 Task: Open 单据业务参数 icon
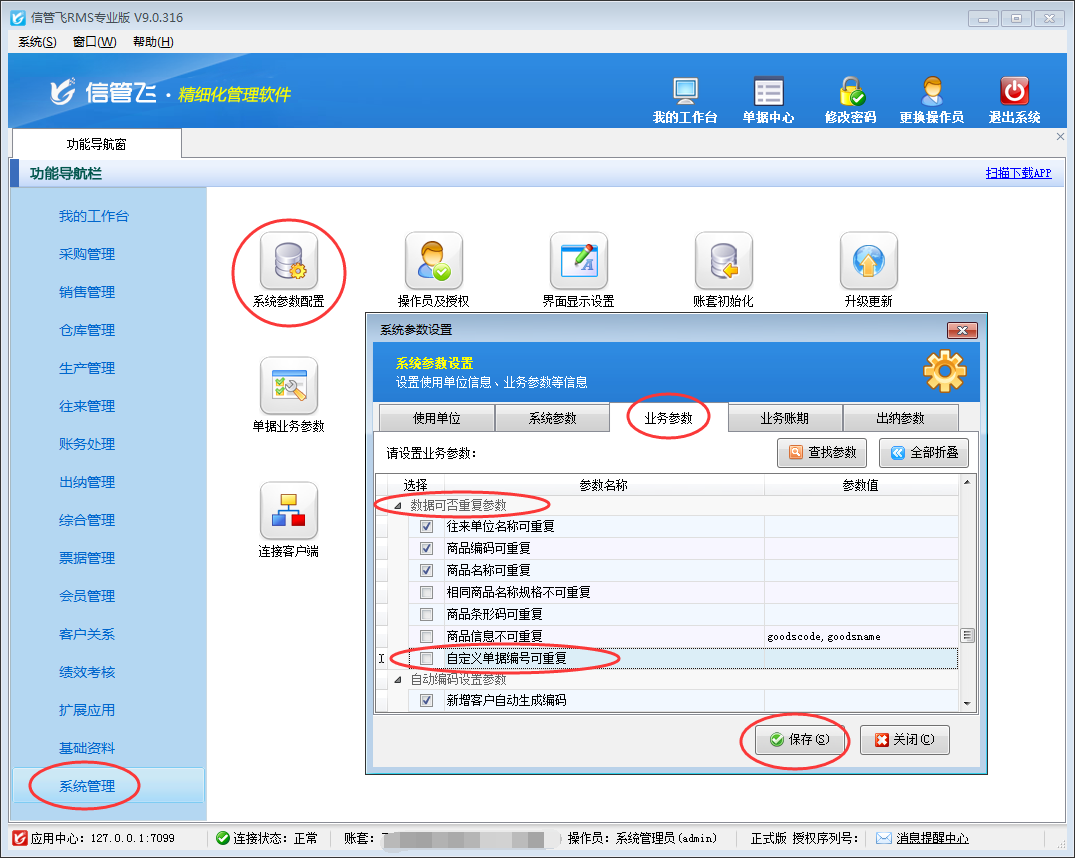pyautogui.click(x=288, y=387)
